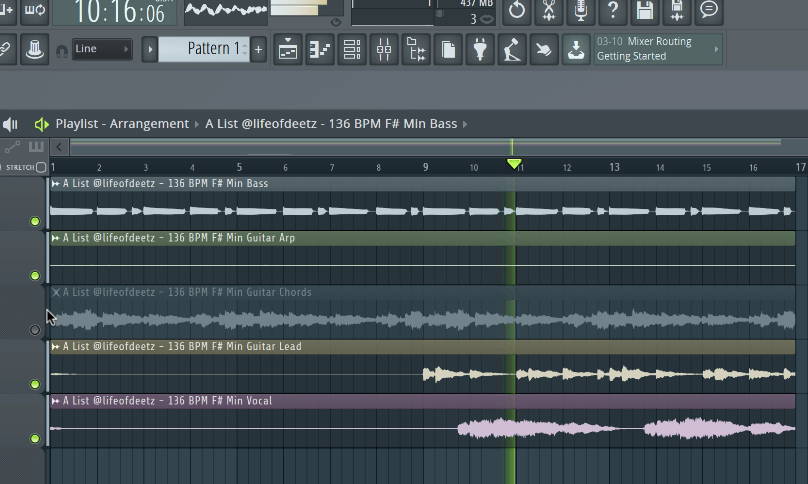Screen dimensions: 808x484
Task: Add new pattern with plus button
Action: [259, 49]
